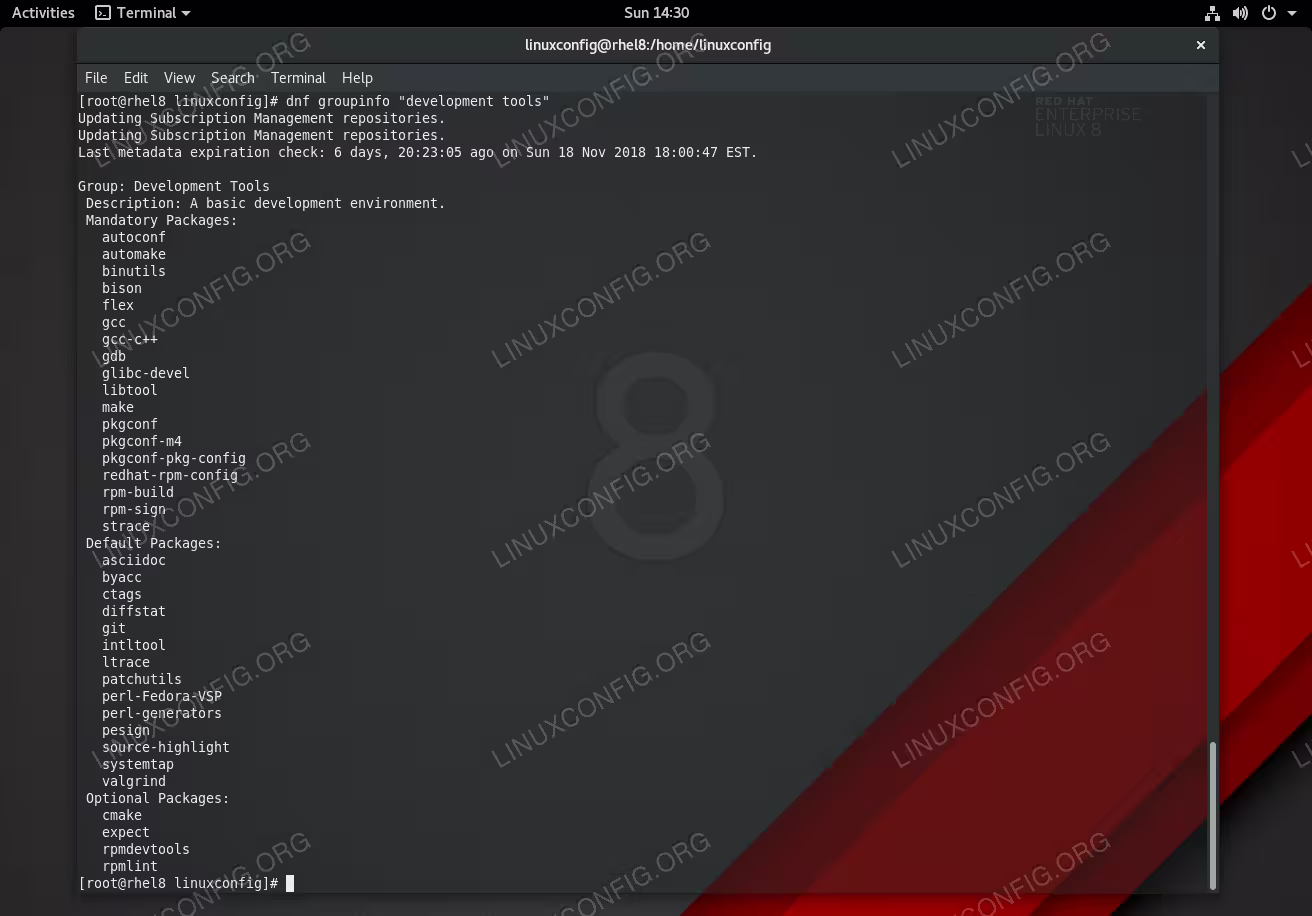Close the terminal window

(x=1201, y=45)
